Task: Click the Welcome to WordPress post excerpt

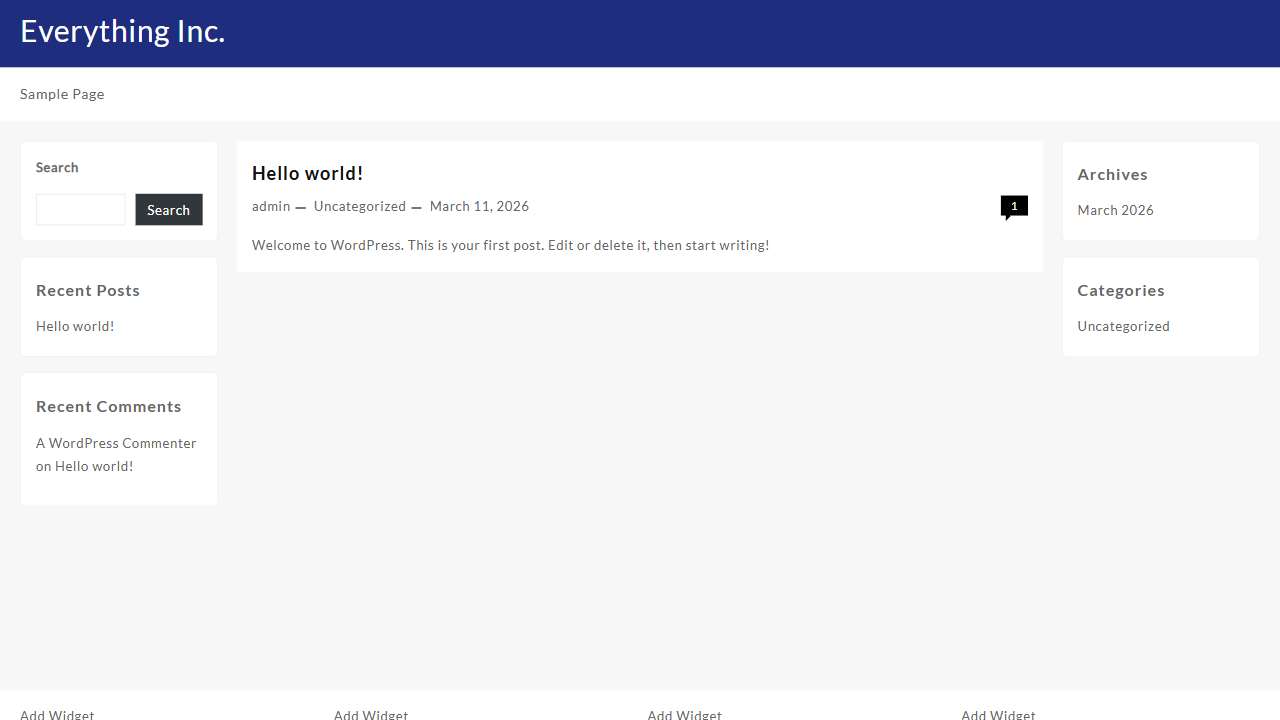Action: (510, 245)
